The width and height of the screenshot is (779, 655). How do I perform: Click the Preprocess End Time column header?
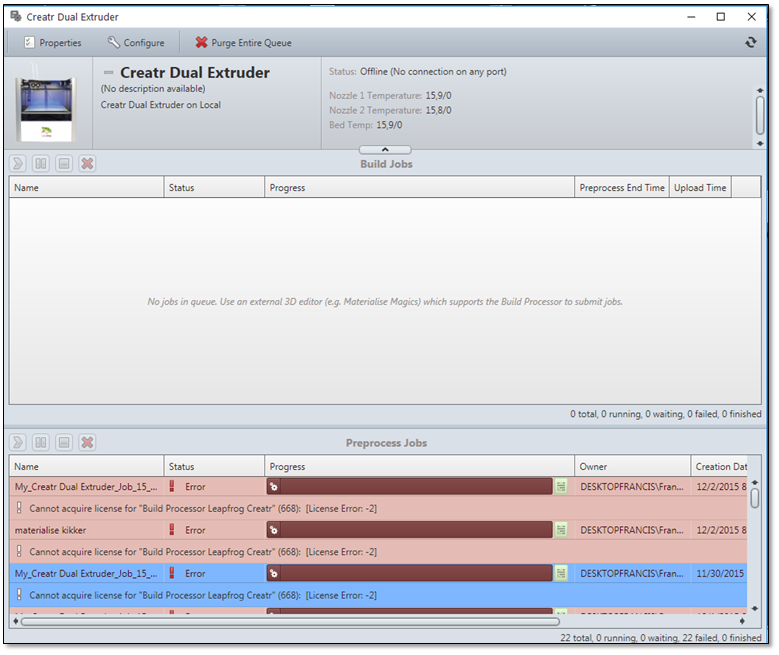622,187
